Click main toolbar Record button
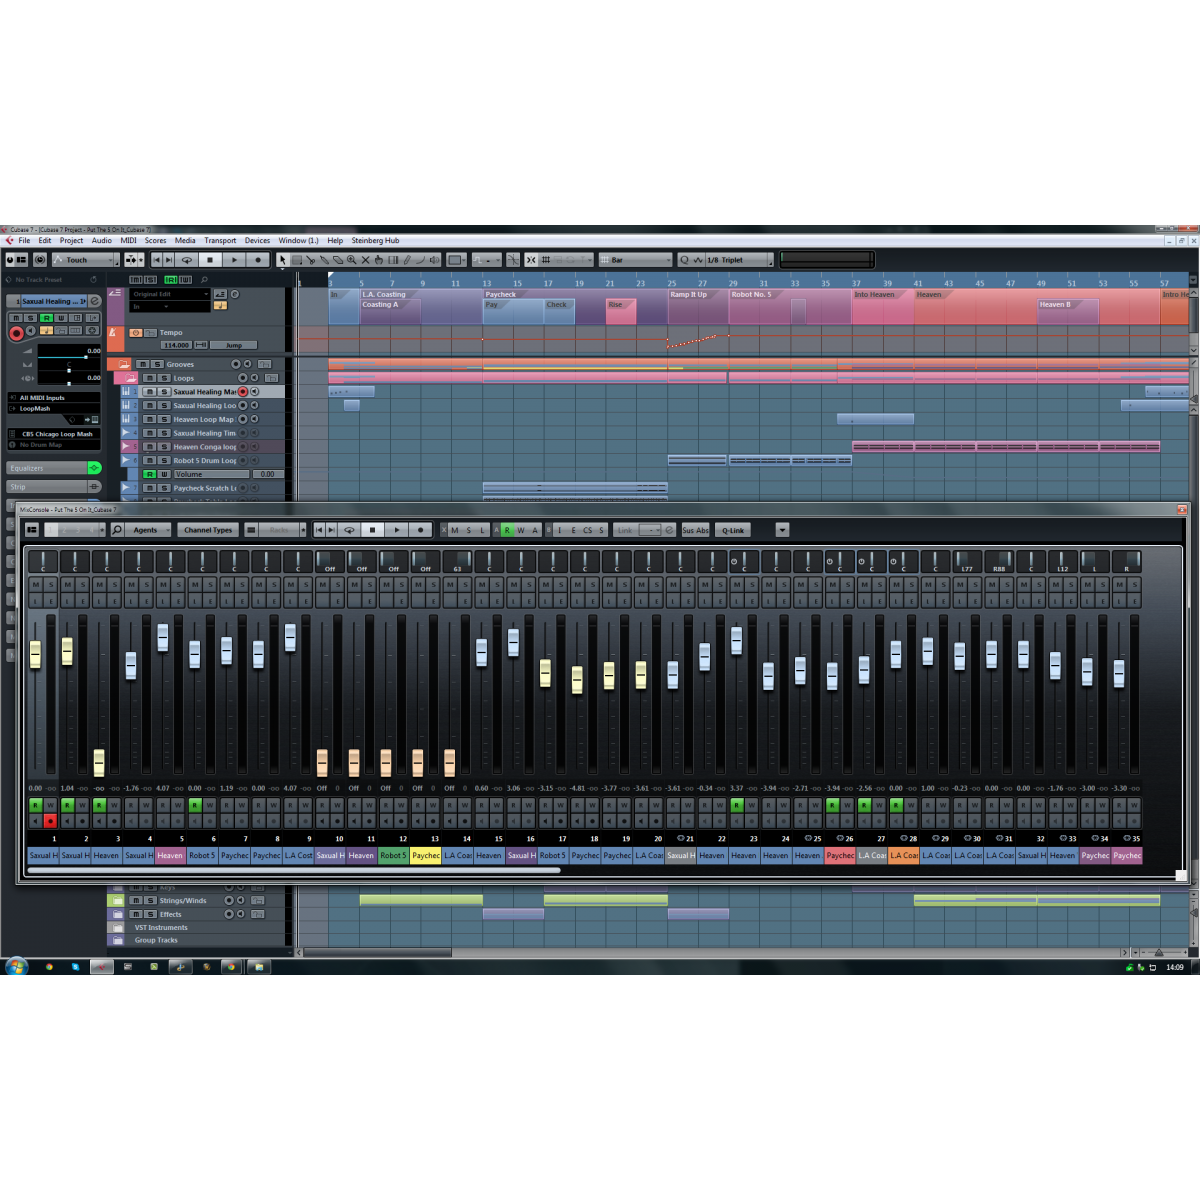The width and height of the screenshot is (1200, 1200). point(258,260)
